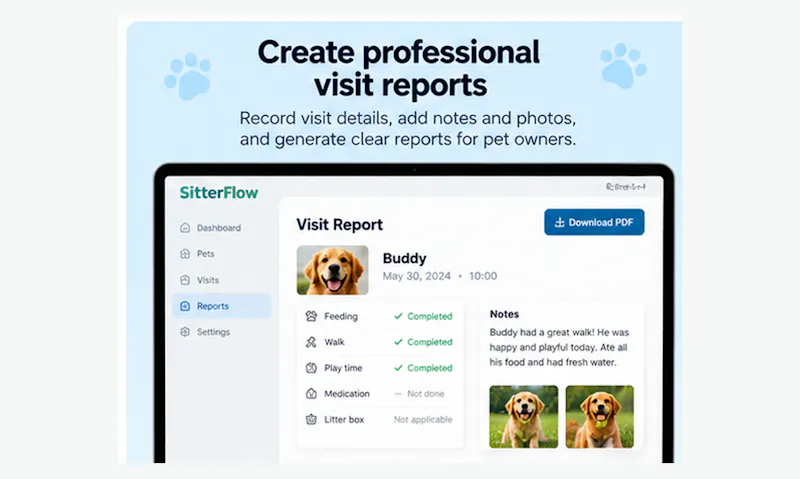Viewport: 800px width, 479px height.
Task: Open the second puppy photo in Notes
Action: click(x=599, y=417)
